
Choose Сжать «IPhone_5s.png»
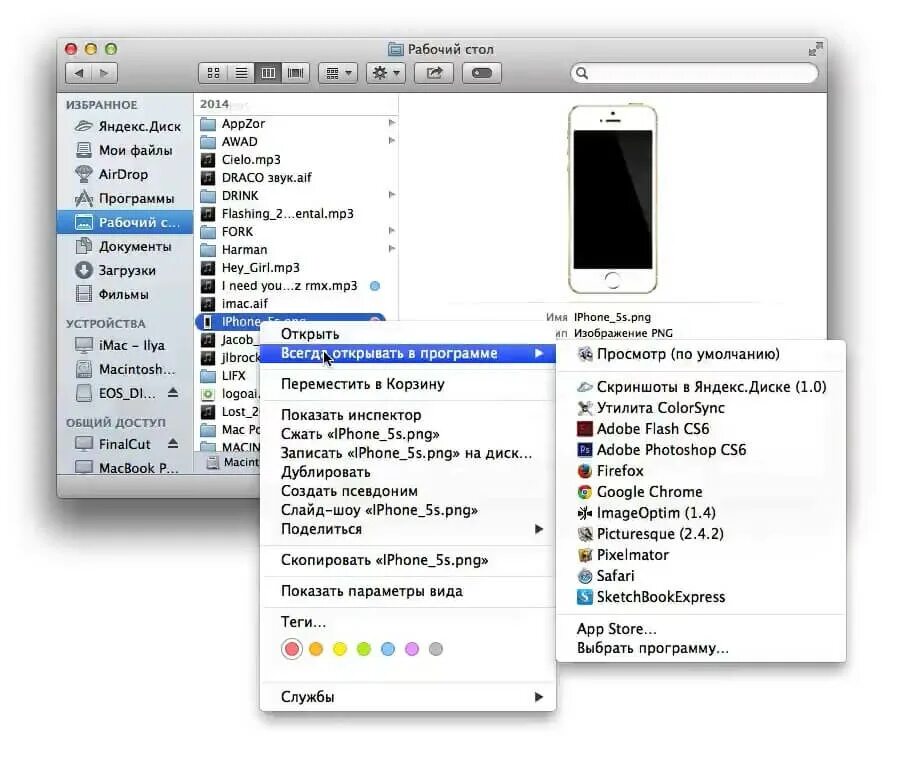(x=407, y=434)
